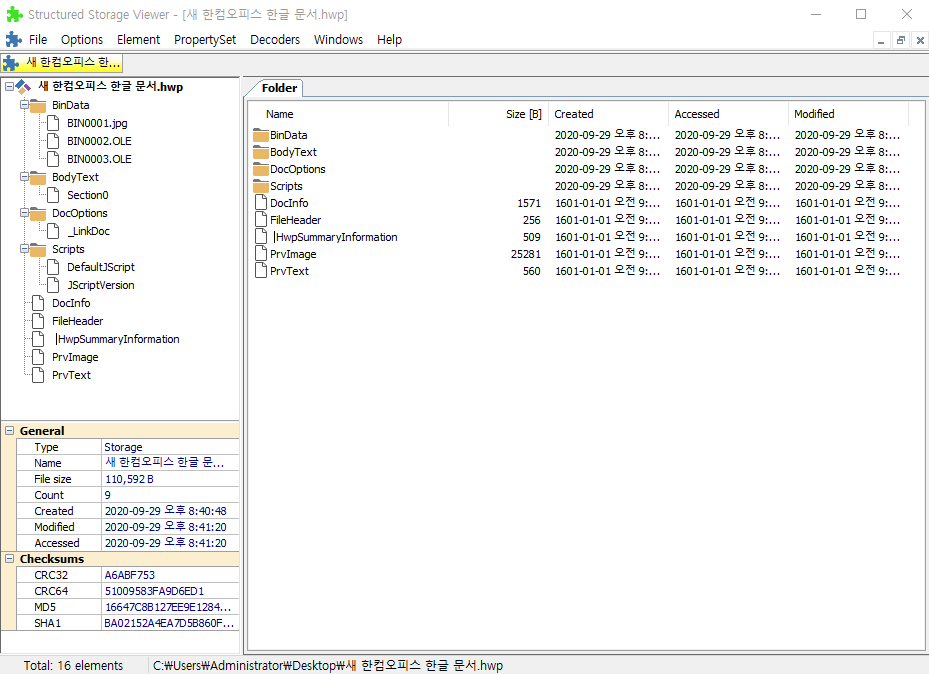Open the Element menu
929x674 pixels.
pyautogui.click(x=138, y=40)
